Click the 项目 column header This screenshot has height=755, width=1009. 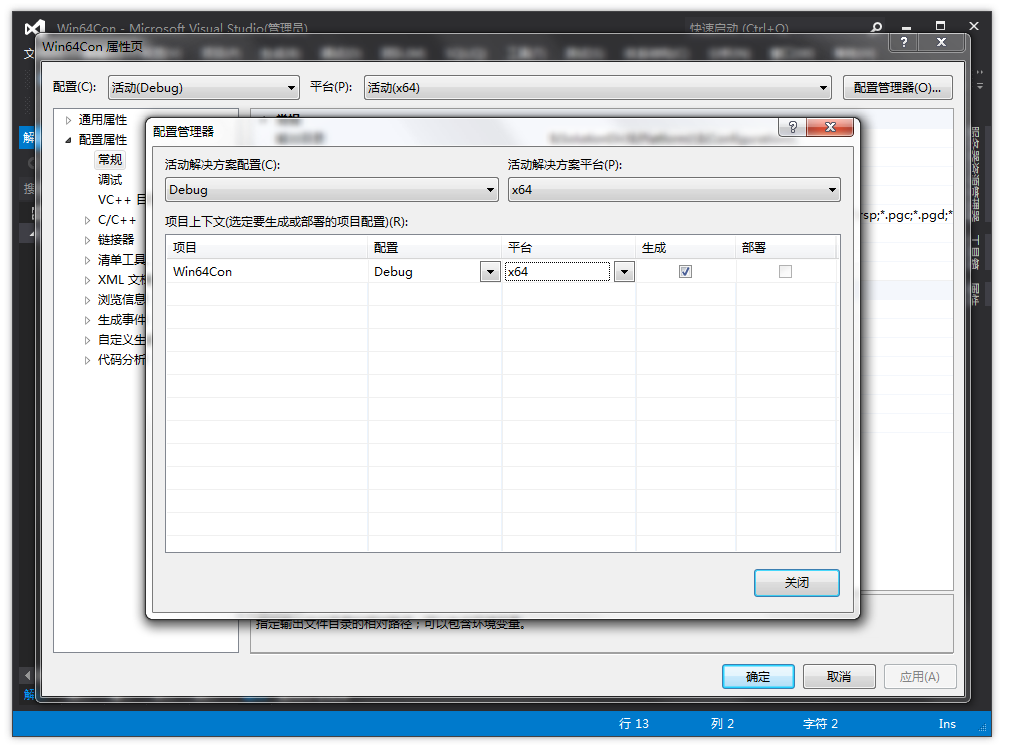point(266,248)
